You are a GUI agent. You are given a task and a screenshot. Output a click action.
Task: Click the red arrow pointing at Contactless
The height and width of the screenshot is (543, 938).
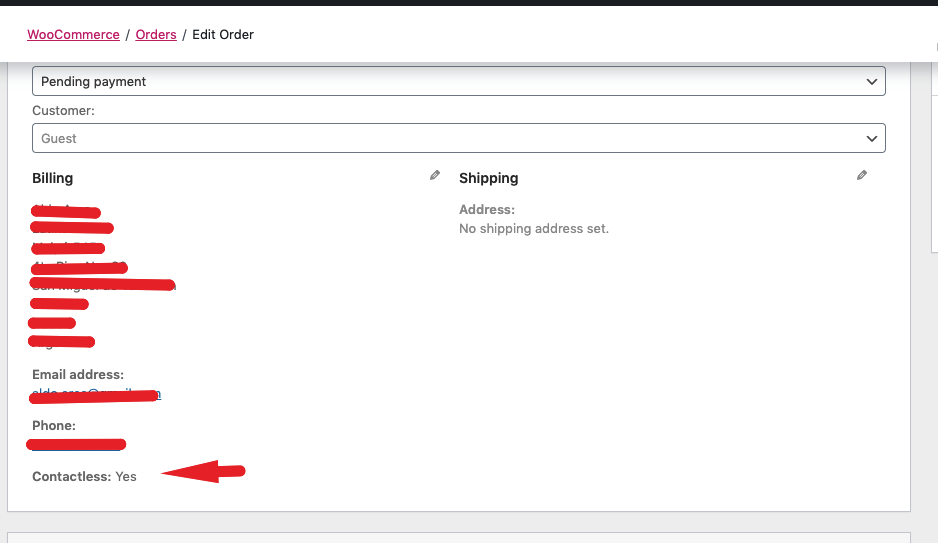coord(203,472)
